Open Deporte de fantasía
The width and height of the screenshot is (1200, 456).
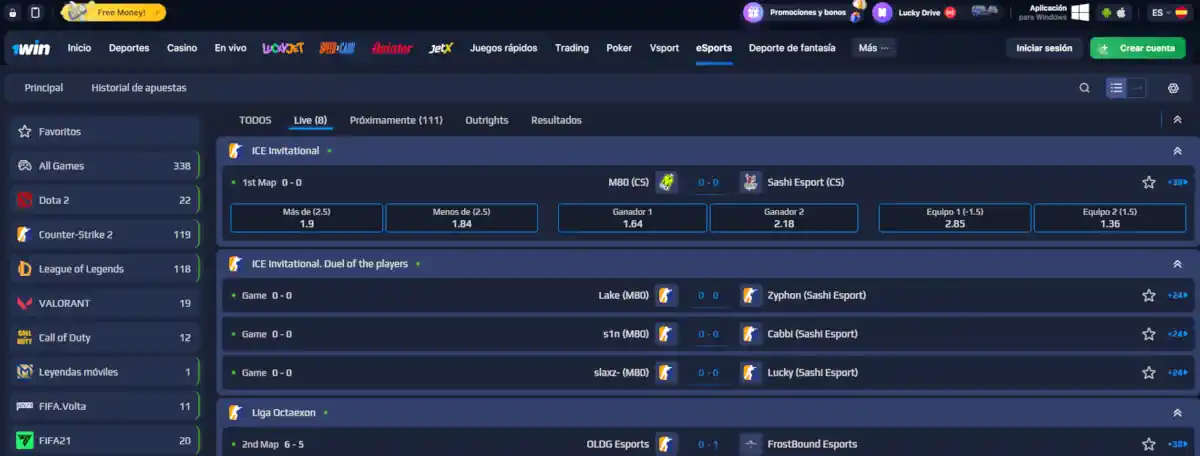(x=792, y=48)
